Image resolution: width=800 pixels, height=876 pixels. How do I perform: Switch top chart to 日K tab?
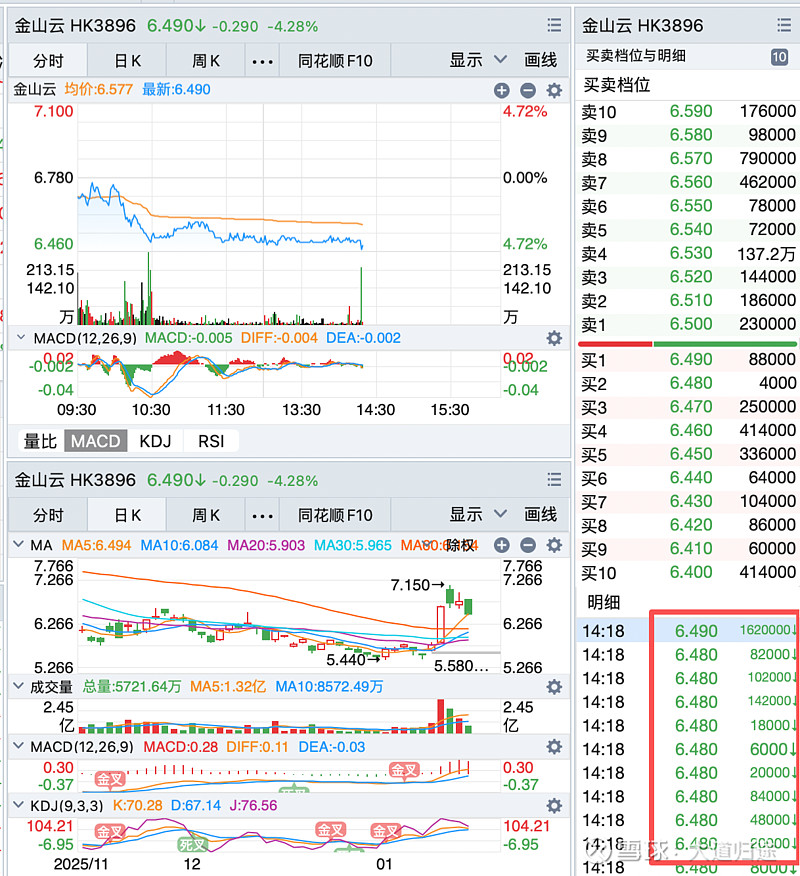tap(127, 60)
